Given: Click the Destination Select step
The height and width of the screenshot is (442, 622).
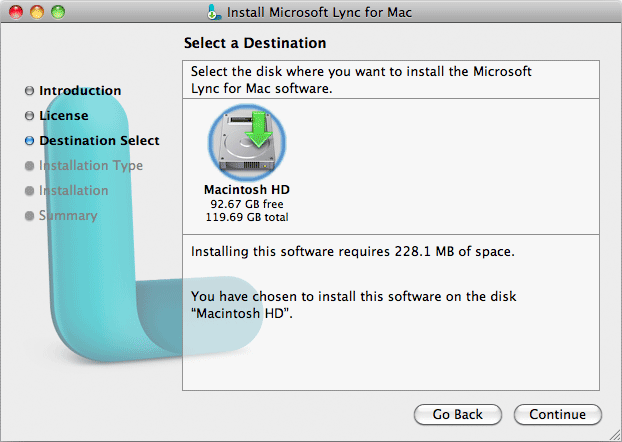Looking at the screenshot, I should pyautogui.click(x=99, y=140).
